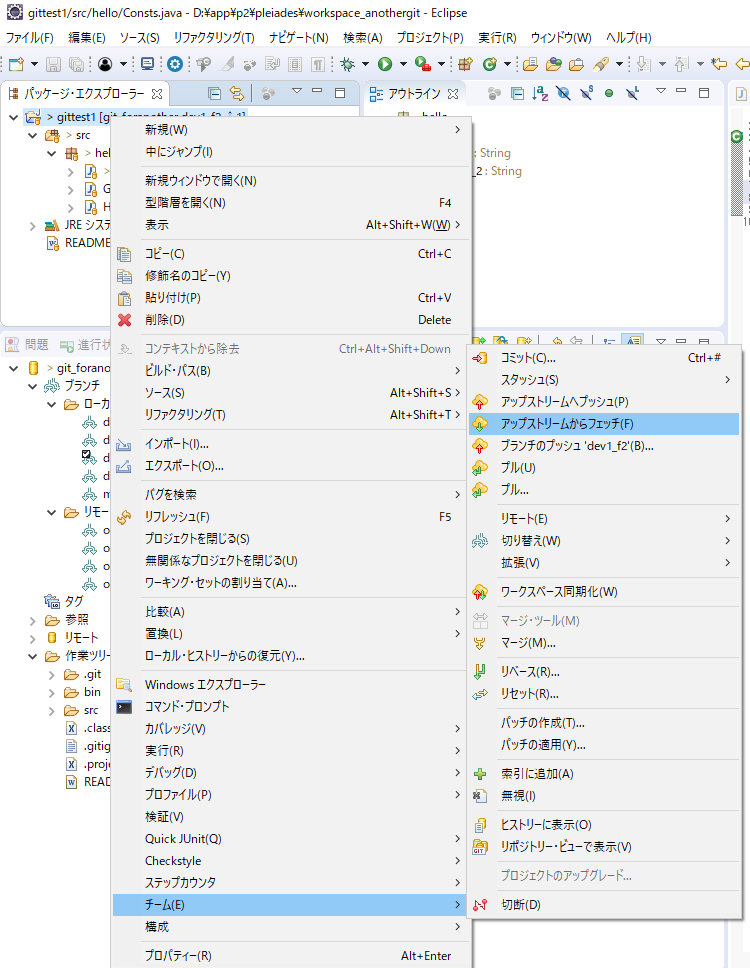Switch to the アウトライン view tab
The height and width of the screenshot is (968, 750).
click(x=414, y=94)
